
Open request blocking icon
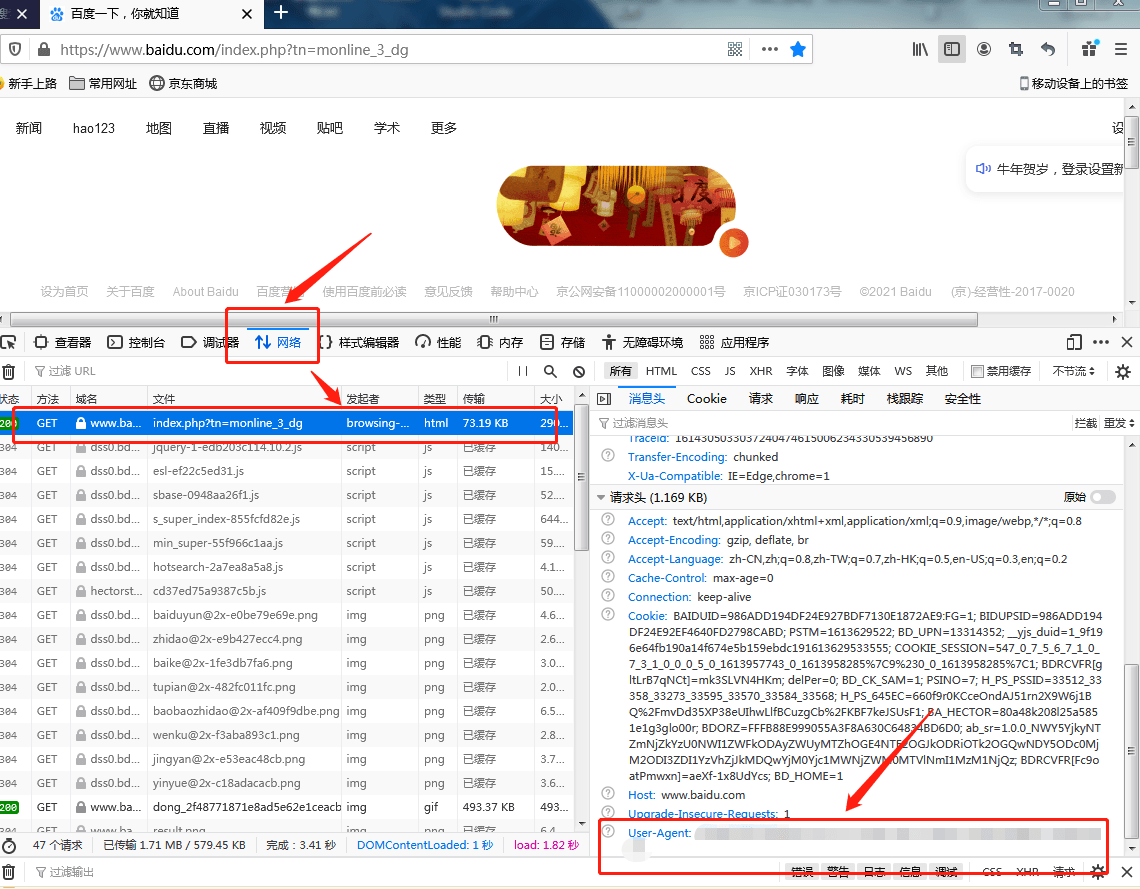[x=579, y=371]
